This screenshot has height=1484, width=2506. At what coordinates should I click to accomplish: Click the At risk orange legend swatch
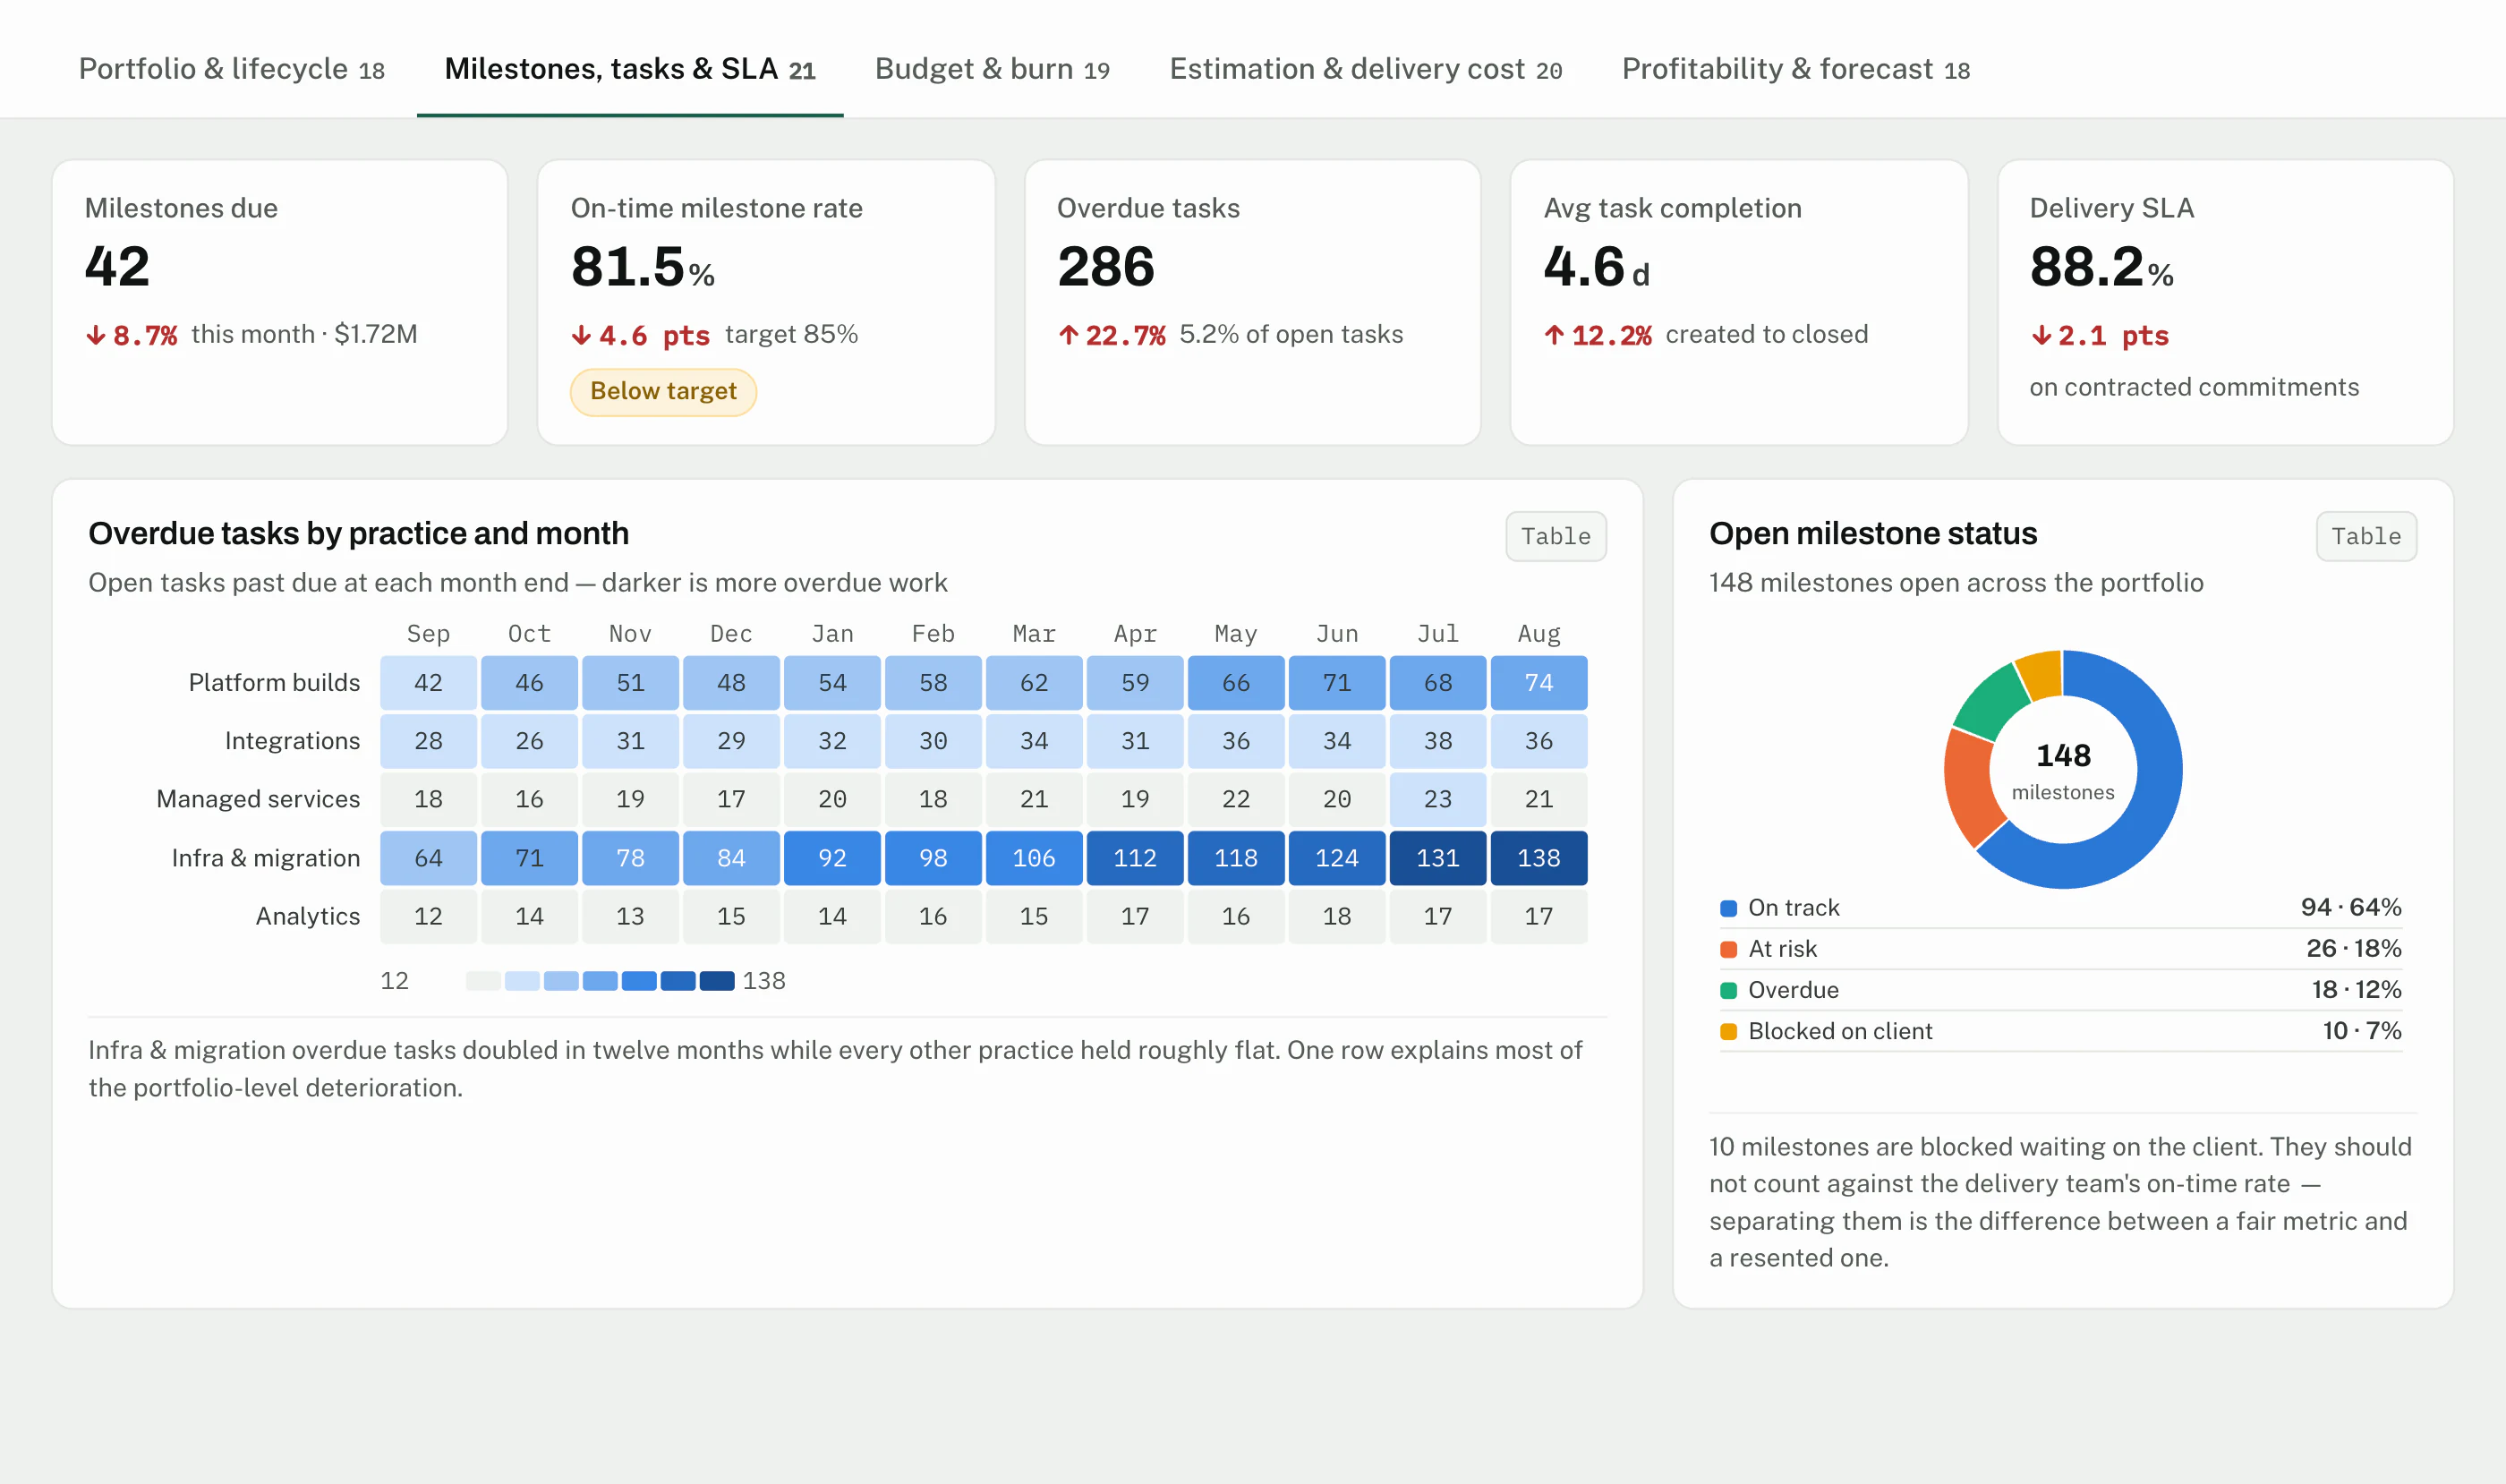(x=1727, y=949)
